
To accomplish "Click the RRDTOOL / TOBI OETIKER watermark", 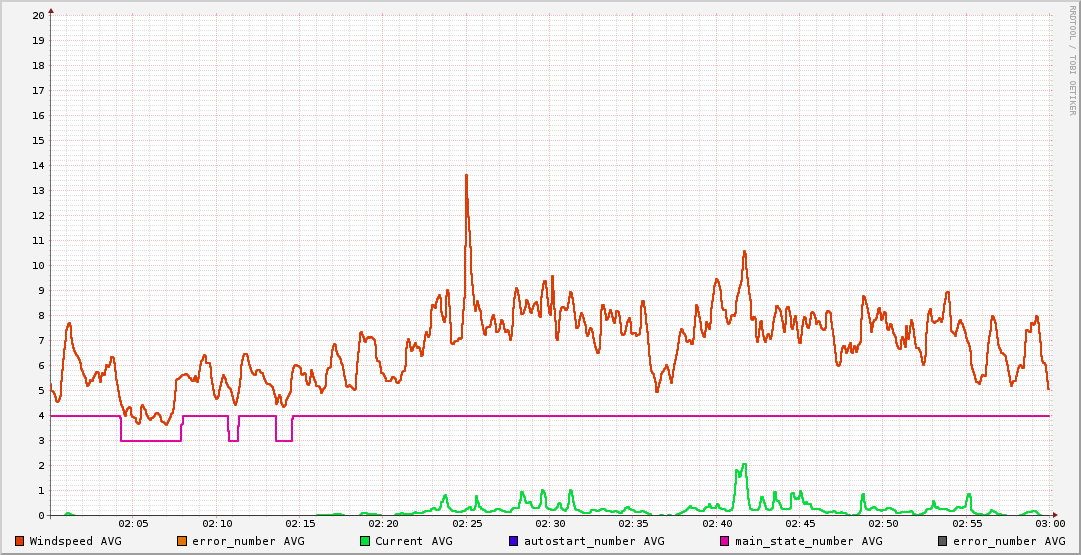I will (1073, 60).
